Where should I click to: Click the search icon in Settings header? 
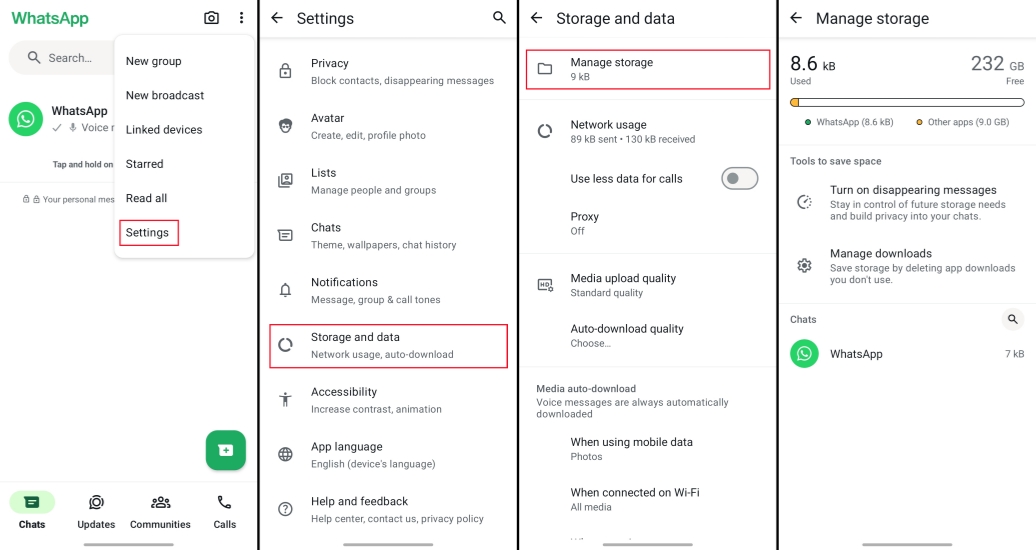tap(500, 18)
